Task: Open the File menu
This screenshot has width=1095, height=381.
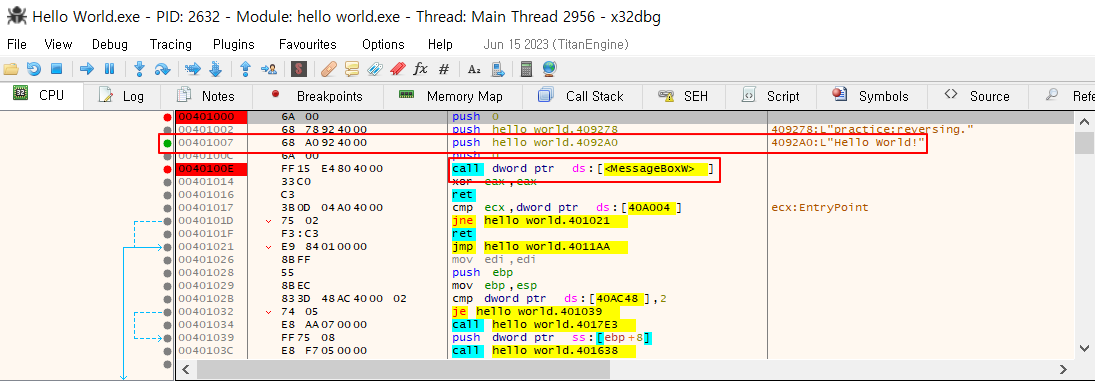Action: (17, 44)
